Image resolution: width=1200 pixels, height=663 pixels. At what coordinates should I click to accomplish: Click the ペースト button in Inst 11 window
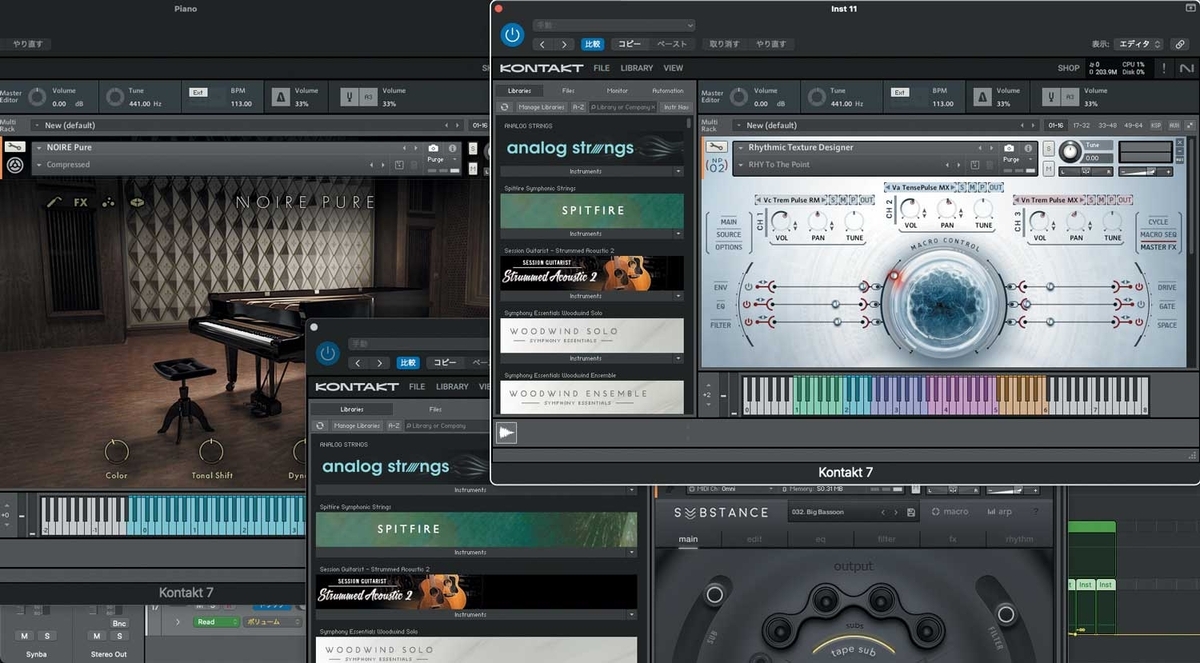[671, 44]
